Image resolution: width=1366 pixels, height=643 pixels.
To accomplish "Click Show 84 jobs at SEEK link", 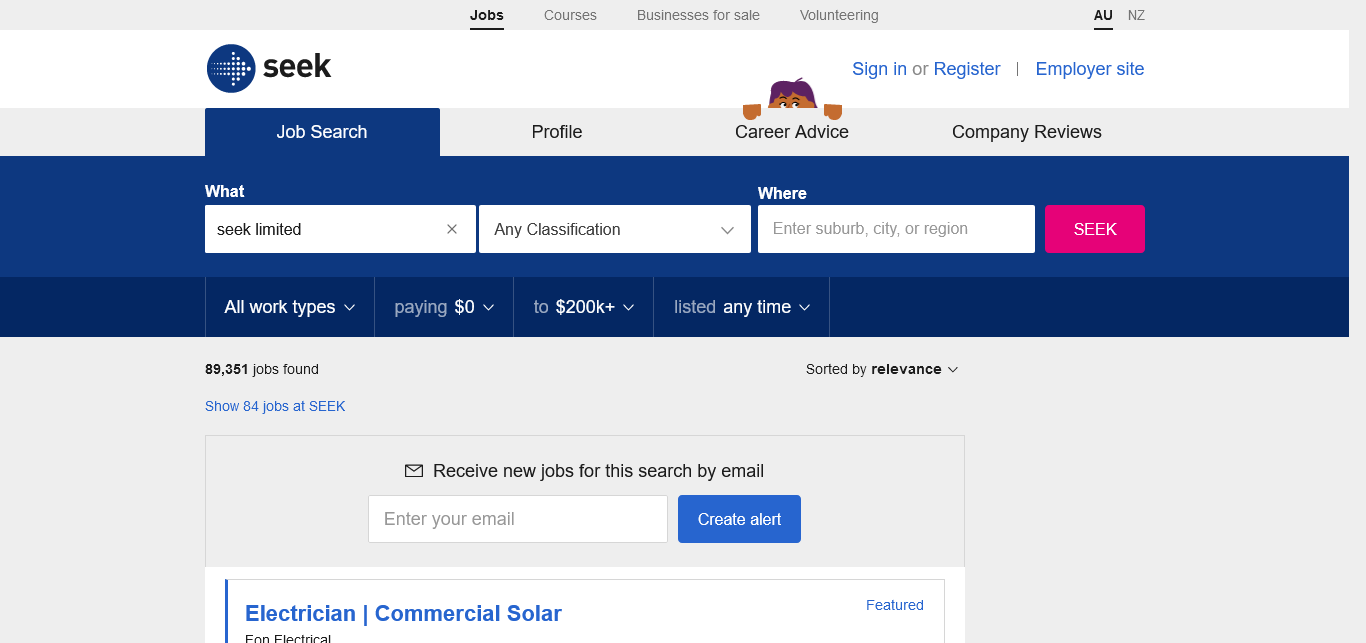I will pyautogui.click(x=275, y=406).
